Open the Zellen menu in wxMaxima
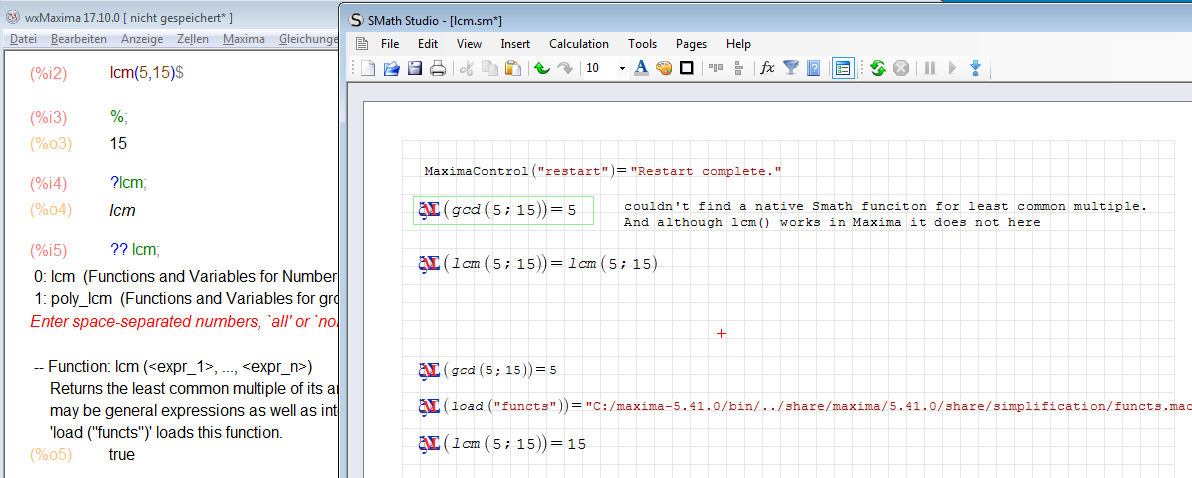 pos(193,39)
